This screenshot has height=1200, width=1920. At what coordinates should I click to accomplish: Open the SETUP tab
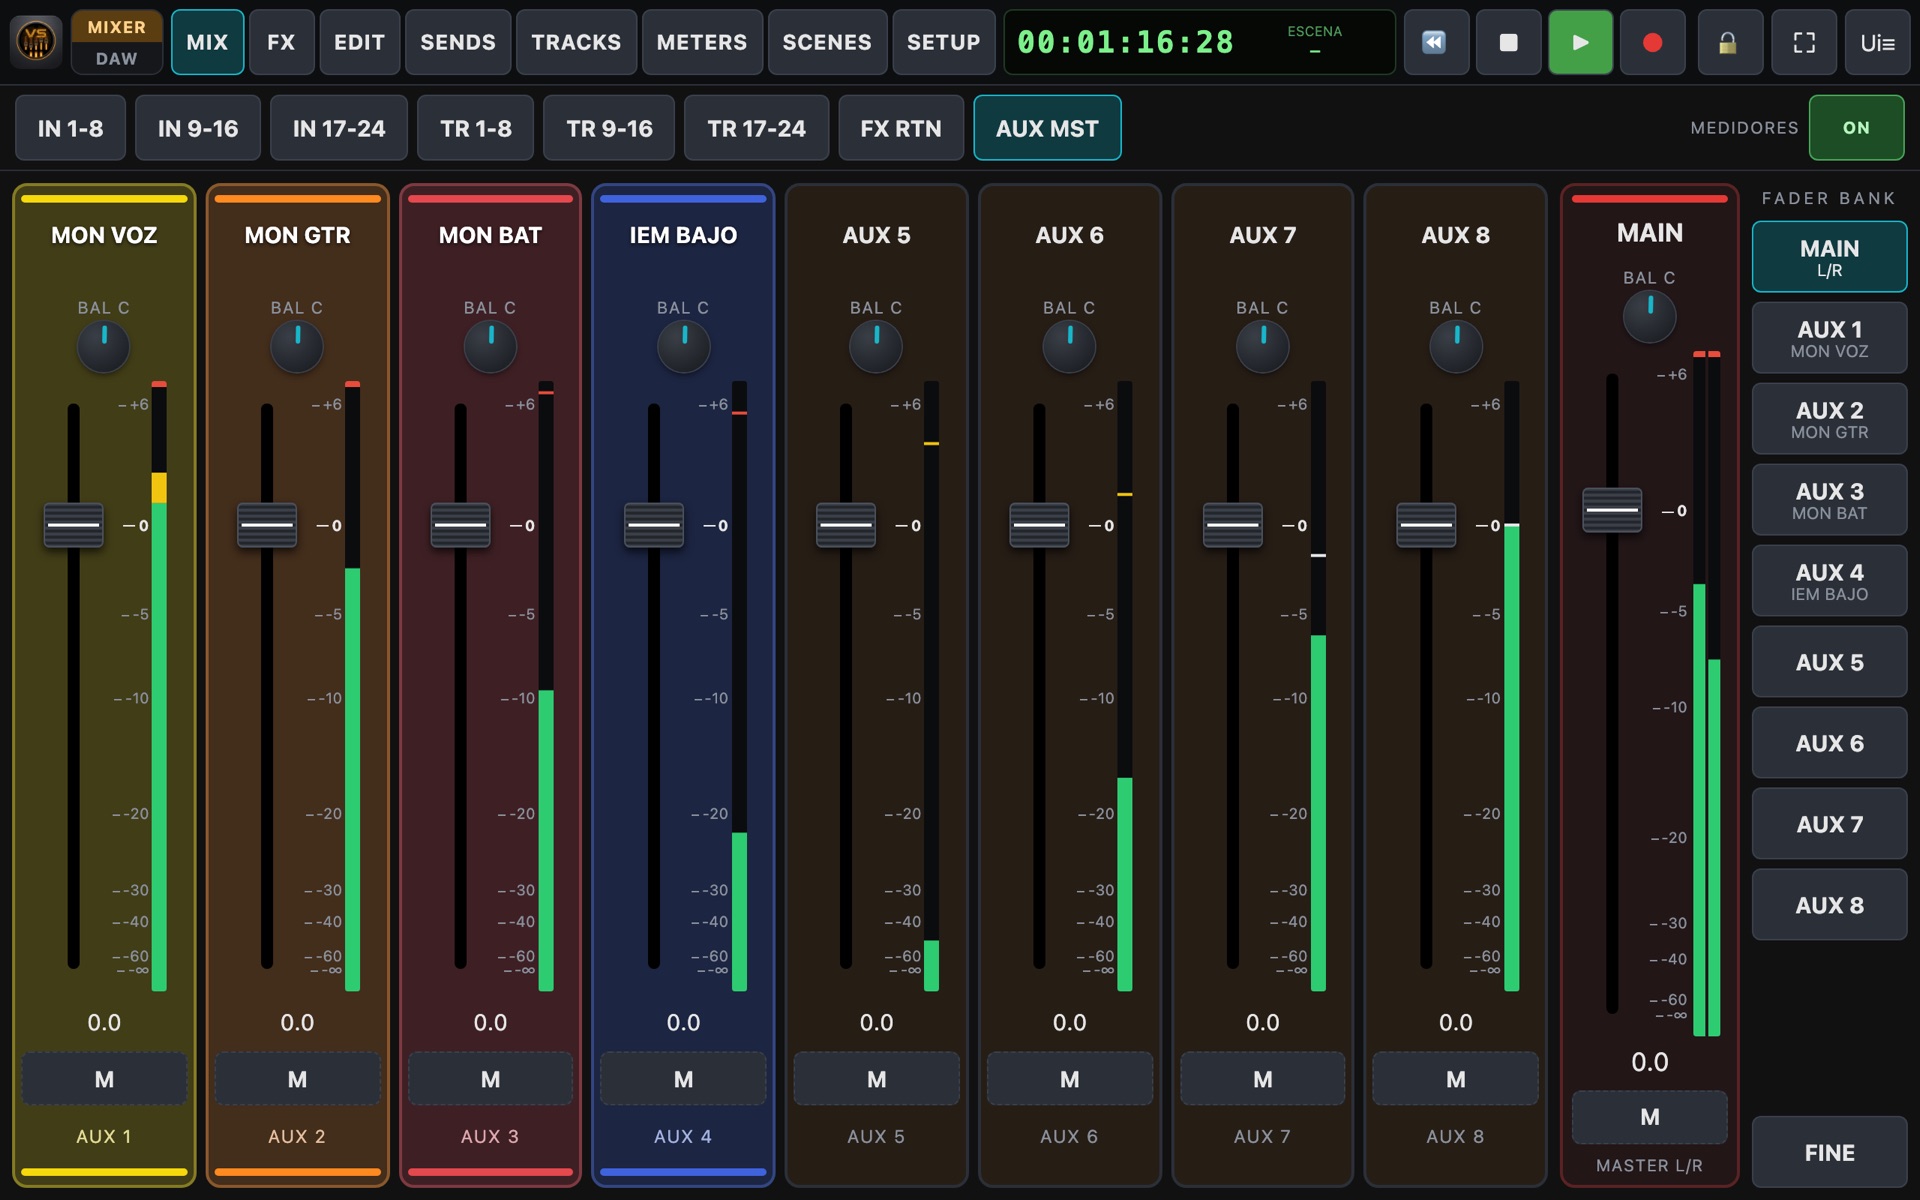pos(943,42)
